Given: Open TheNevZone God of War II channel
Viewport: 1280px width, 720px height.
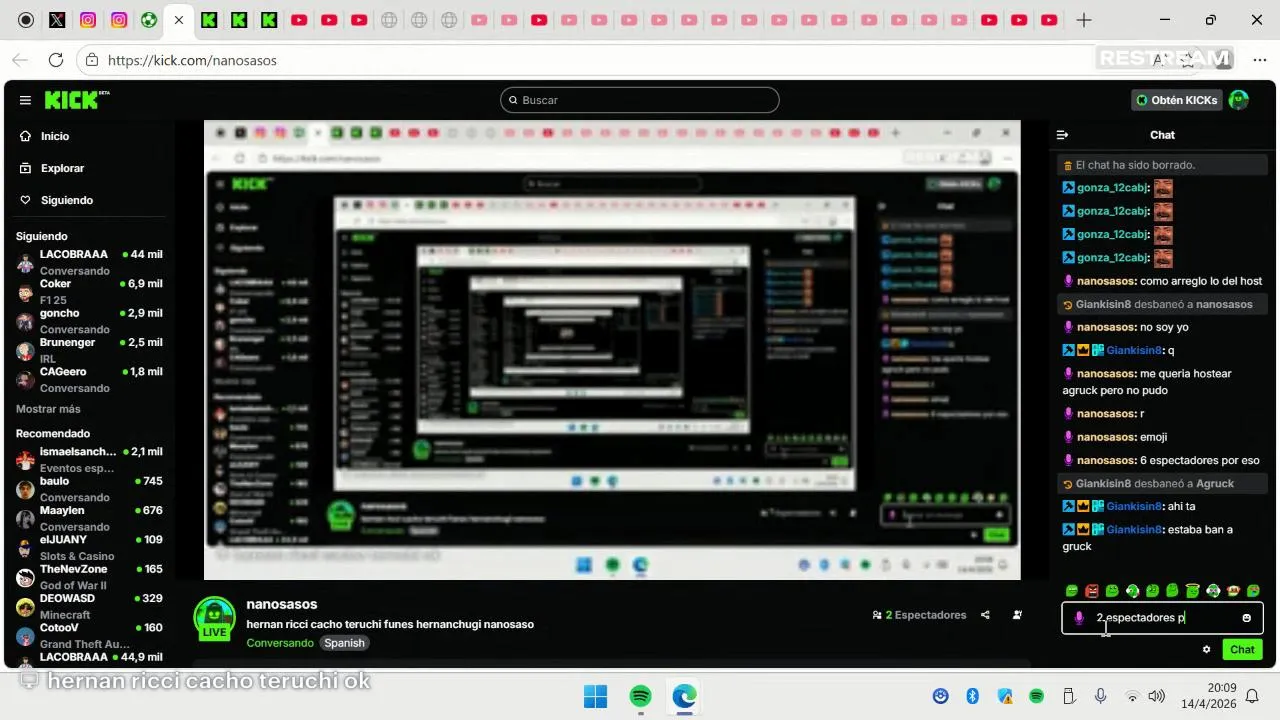Looking at the screenshot, I should tap(88, 577).
